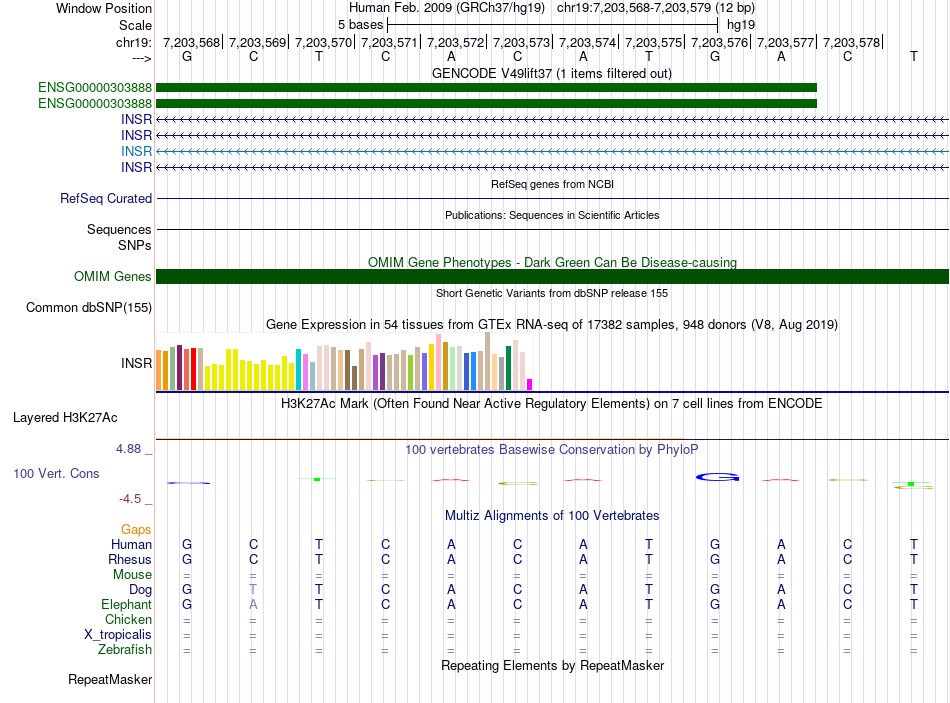Click the Sequences track label
The height and width of the screenshot is (703, 950).
pyautogui.click(x=119, y=229)
